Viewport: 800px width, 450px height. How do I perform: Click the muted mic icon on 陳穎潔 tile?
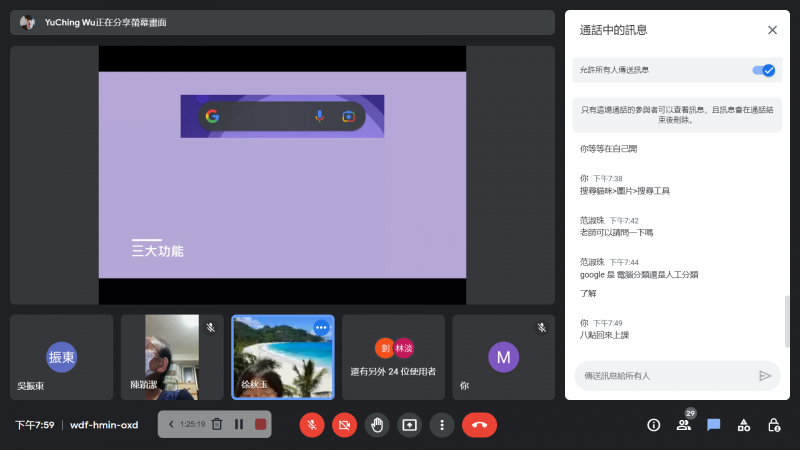(x=211, y=328)
